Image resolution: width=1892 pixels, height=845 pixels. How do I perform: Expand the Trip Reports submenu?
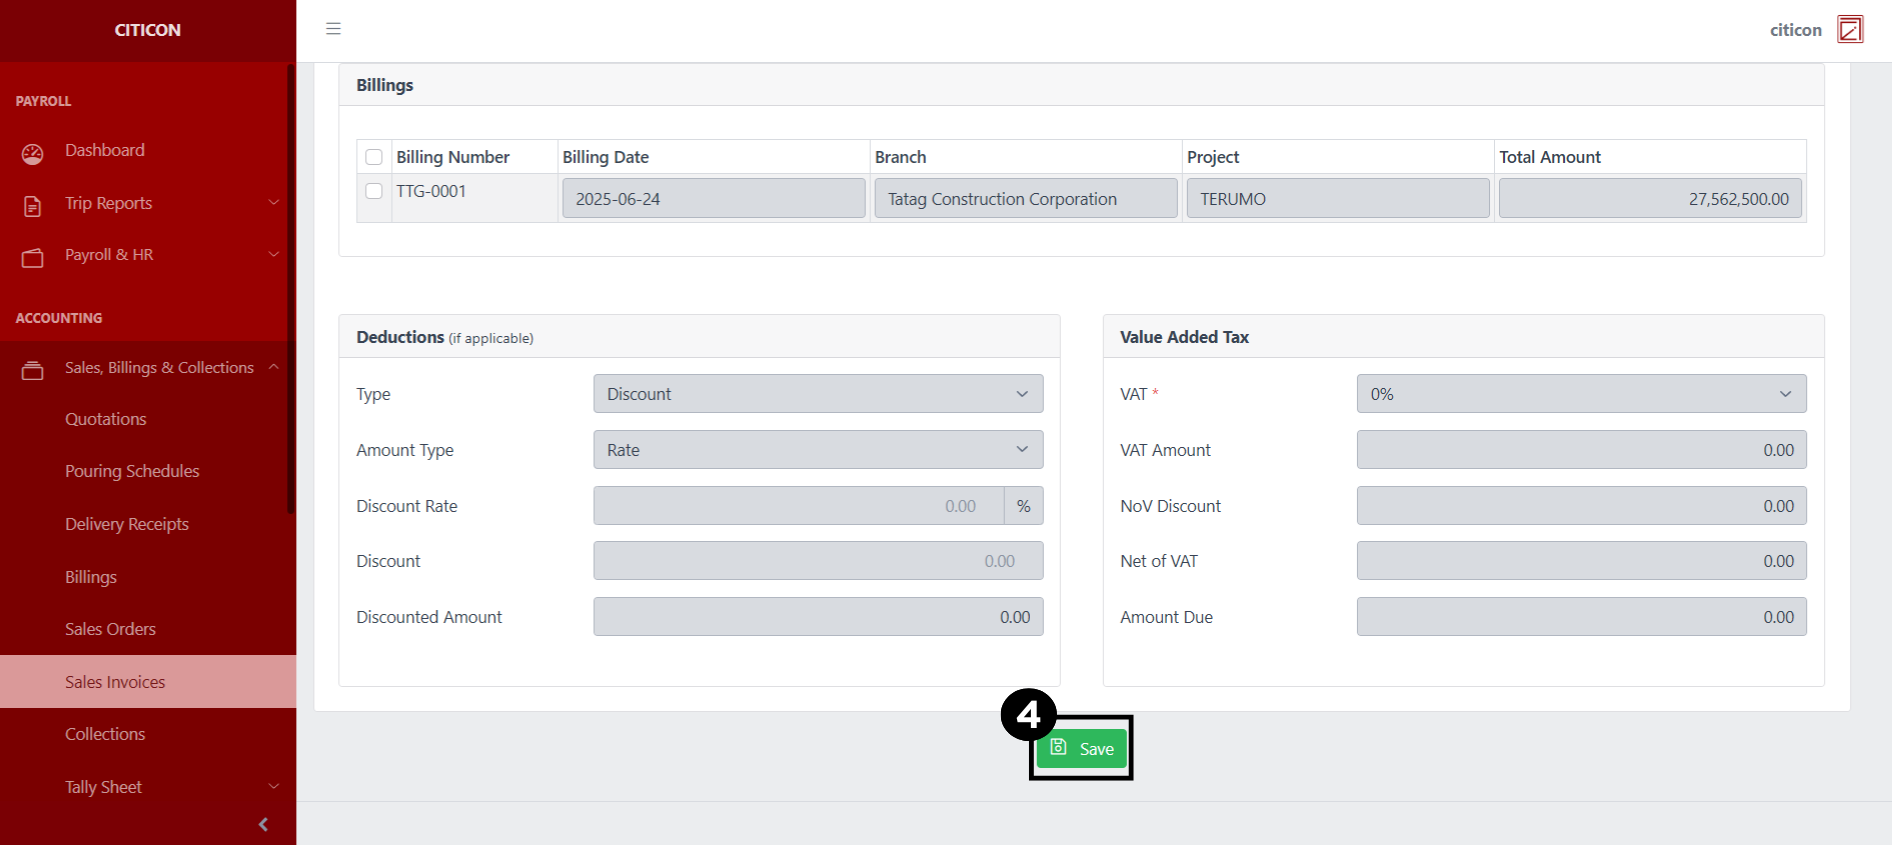(x=273, y=203)
